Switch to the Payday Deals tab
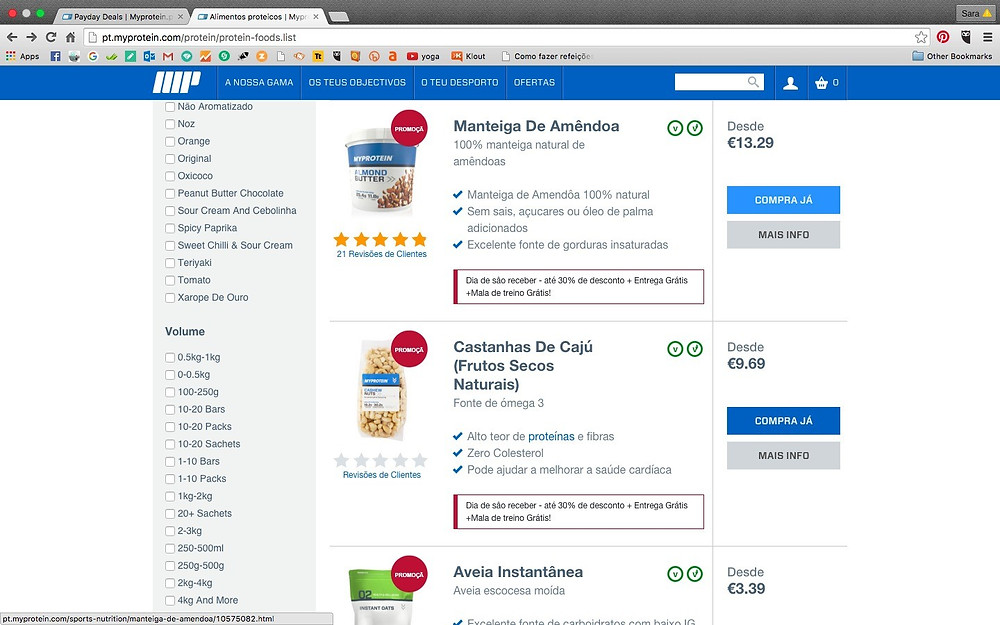The image size is (1000, 625). pos(121,17)
